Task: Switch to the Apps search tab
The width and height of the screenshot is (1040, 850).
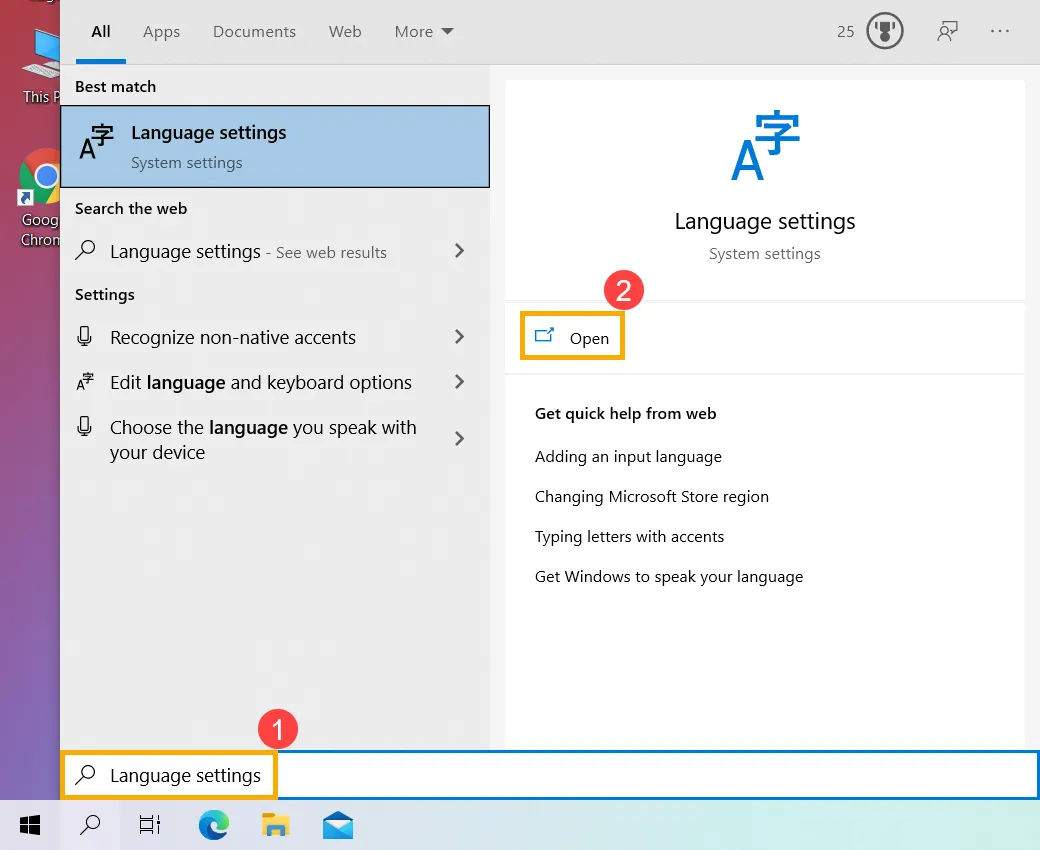Action: [x=161, y=31]
